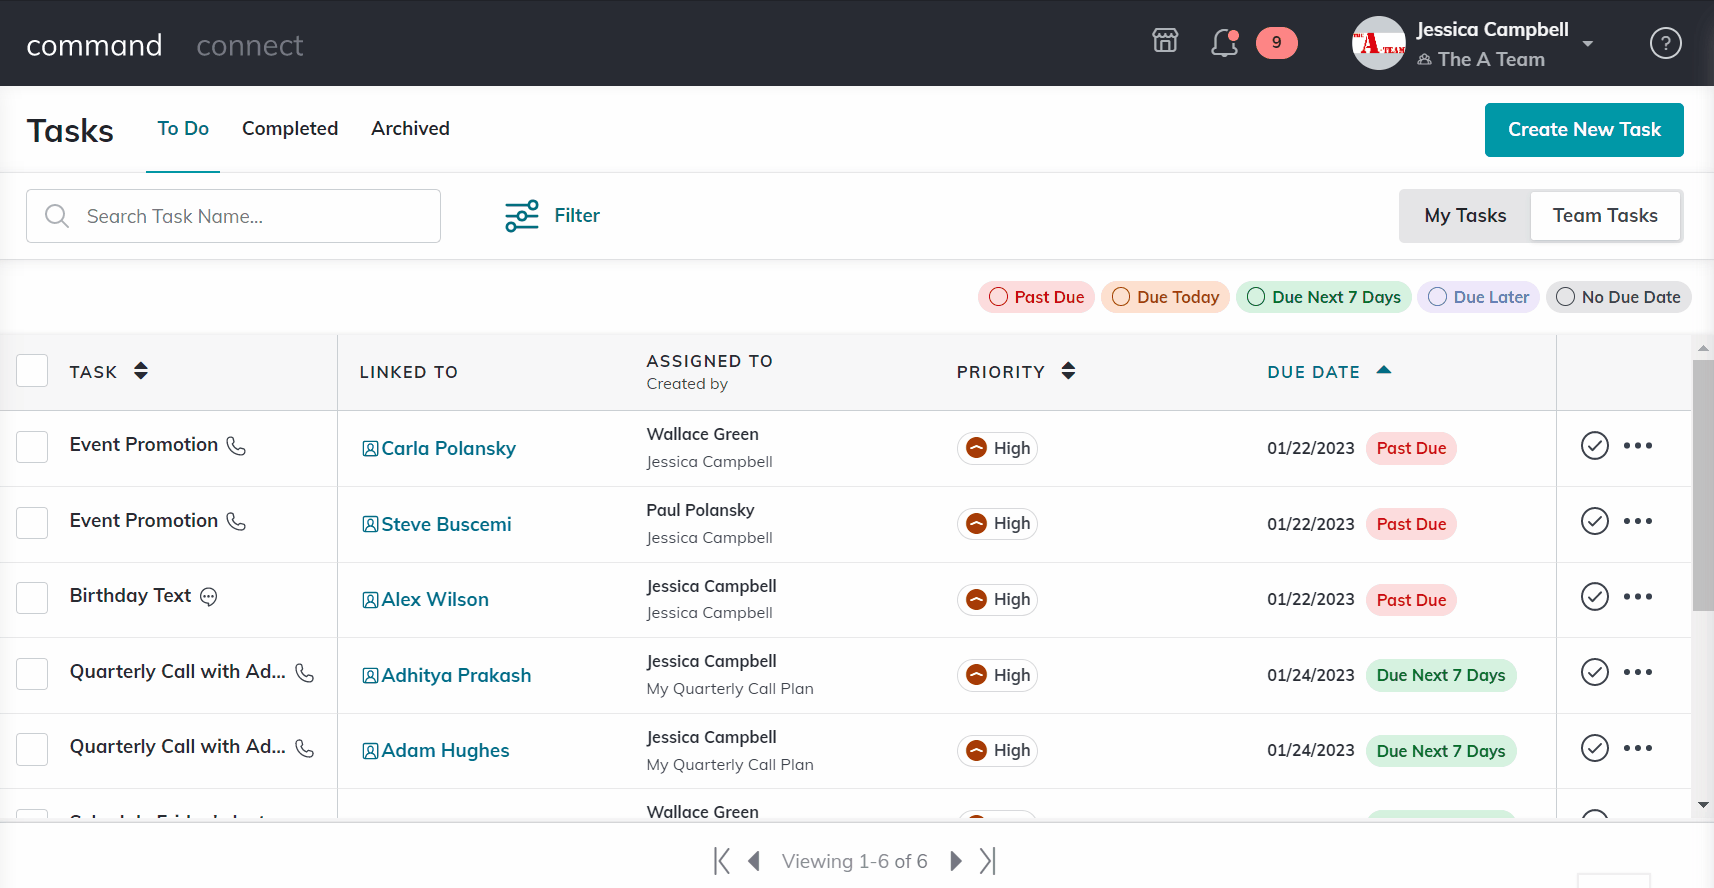Click the red 9 notification badge
The width and height of the screenshot is (1714, 888).
tap(1276, 43)
